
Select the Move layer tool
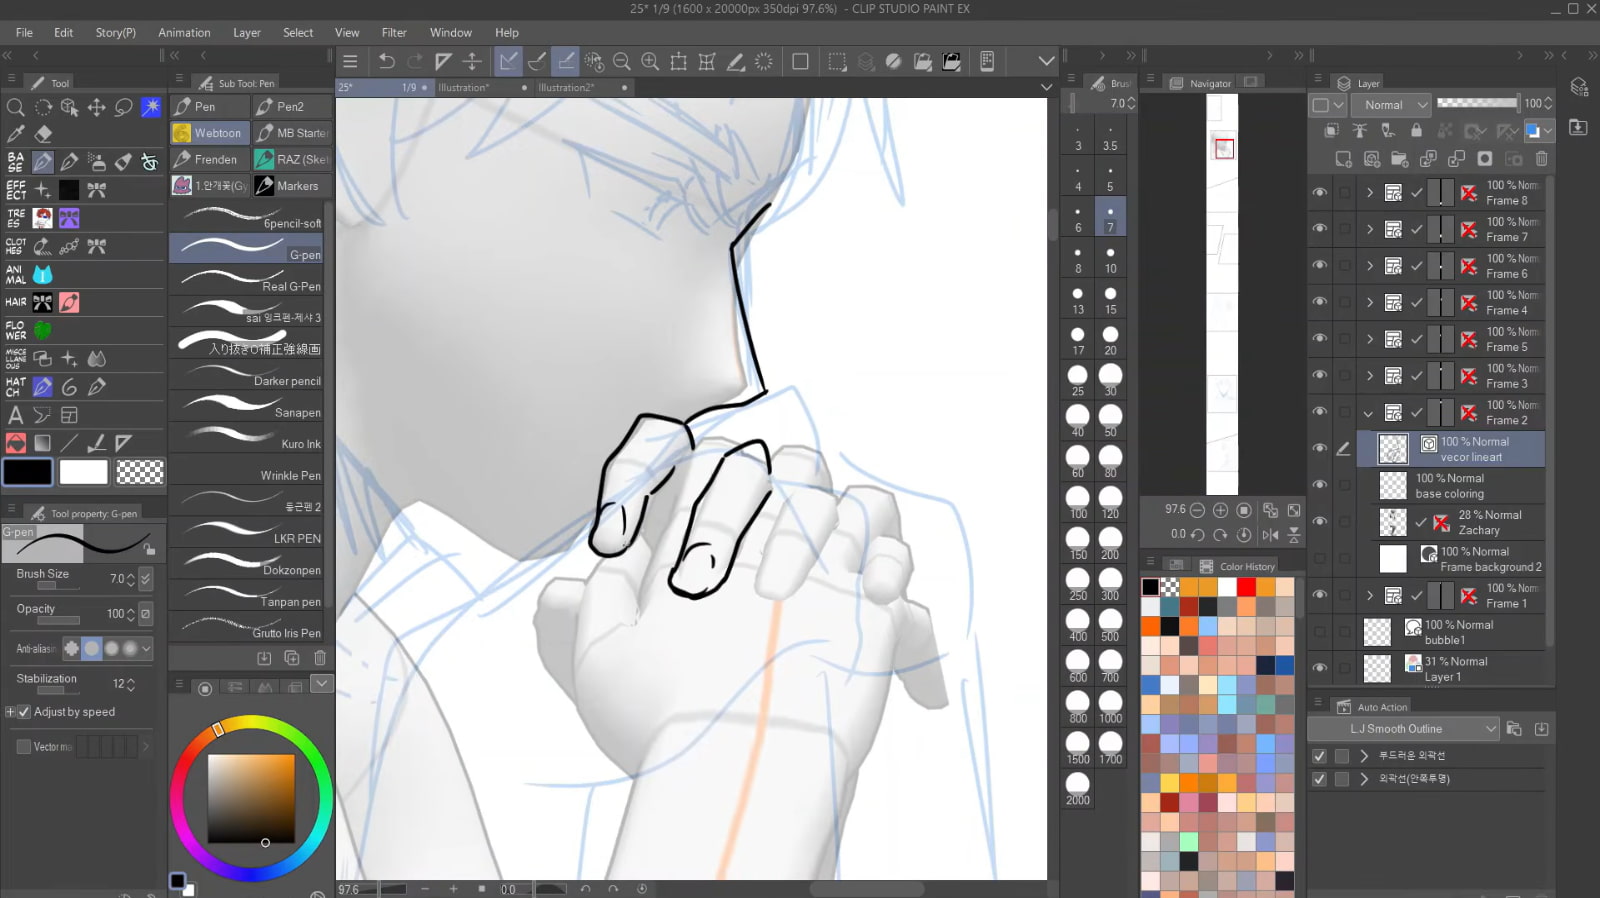pyautogui.click(x=96, y=107)
